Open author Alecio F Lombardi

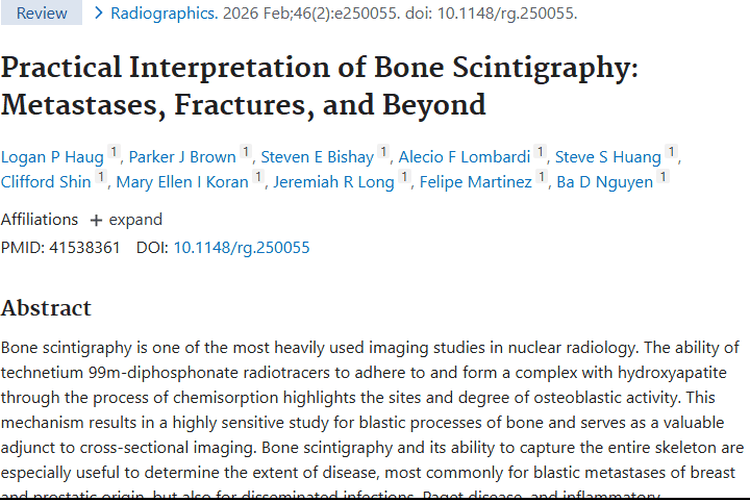[465, 157]
